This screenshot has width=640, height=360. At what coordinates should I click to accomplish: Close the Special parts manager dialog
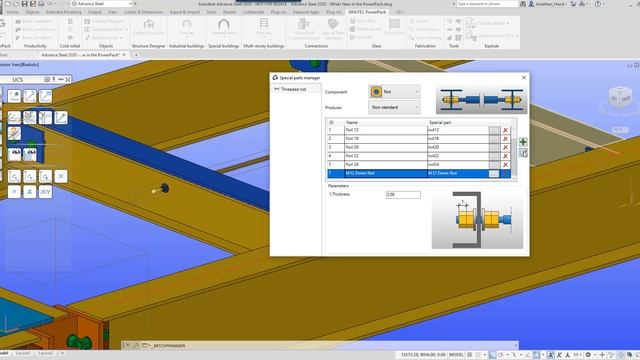click(524, 78)
